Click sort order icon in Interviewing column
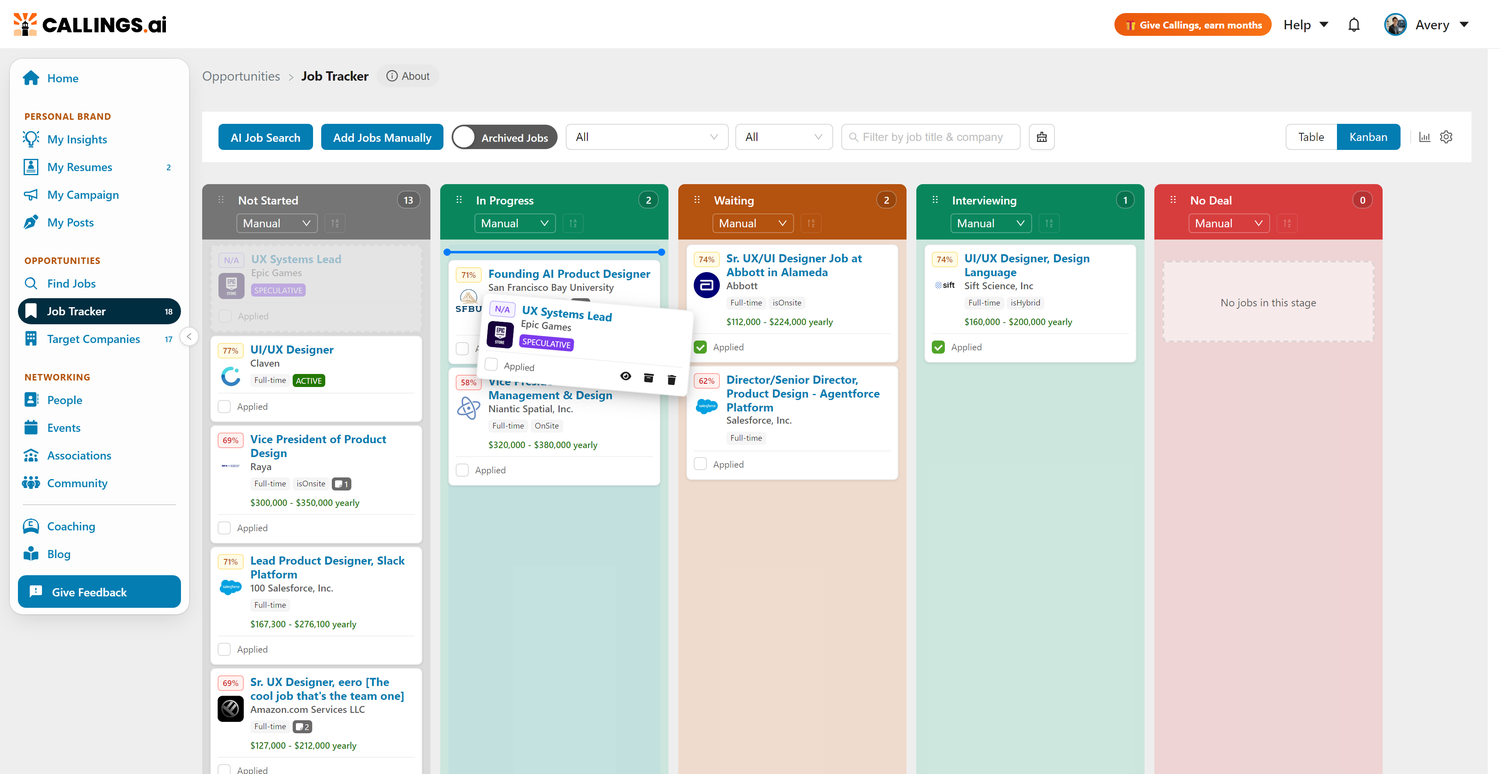This screenshot has width=1500, height=774. [1049, 223]
